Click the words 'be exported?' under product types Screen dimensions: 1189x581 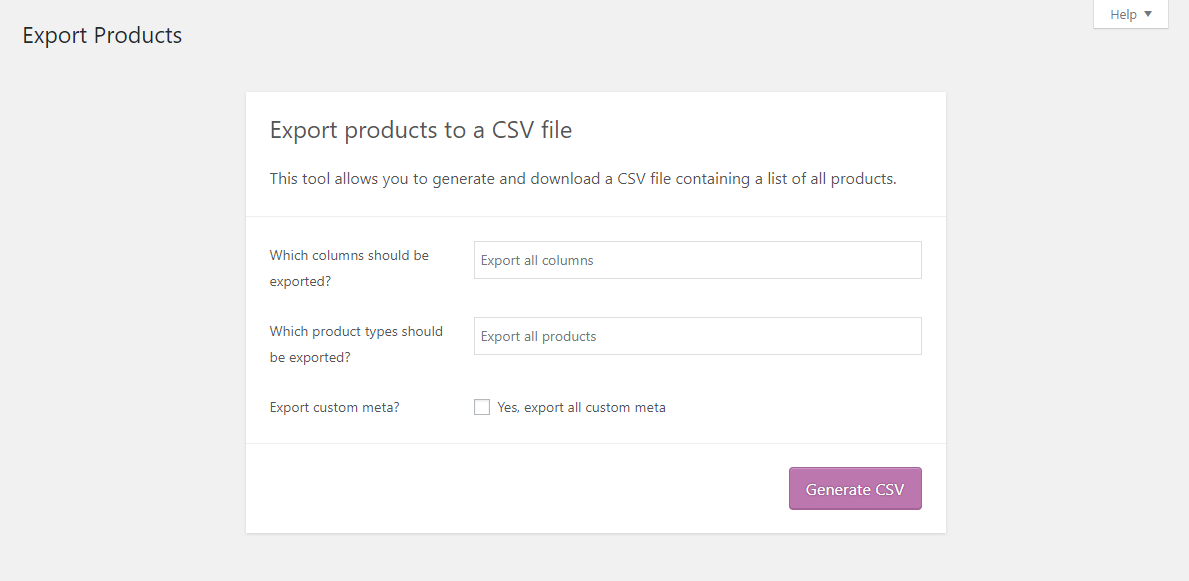pyautogui.click(x=310, y=357)
